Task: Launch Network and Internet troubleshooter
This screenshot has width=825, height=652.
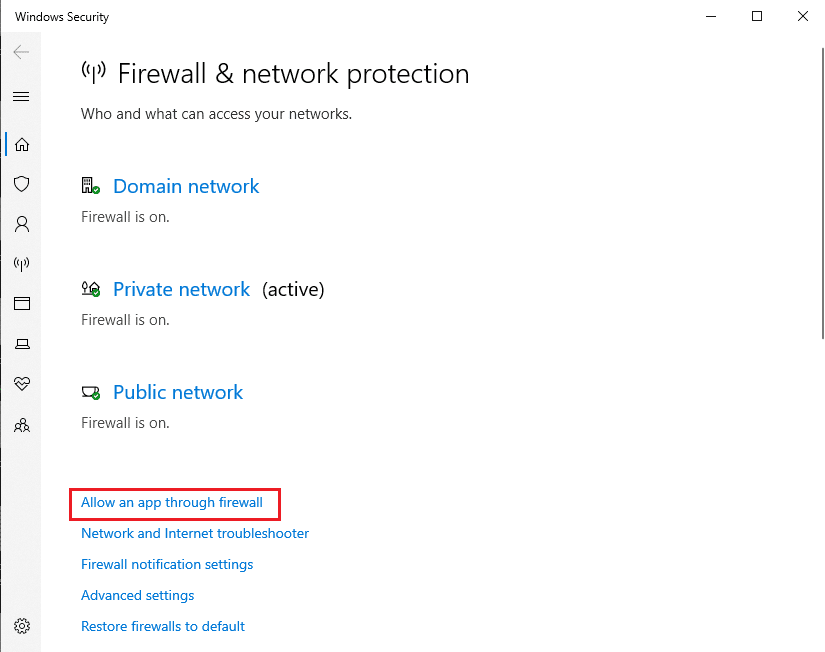Action: coord(194,533)
